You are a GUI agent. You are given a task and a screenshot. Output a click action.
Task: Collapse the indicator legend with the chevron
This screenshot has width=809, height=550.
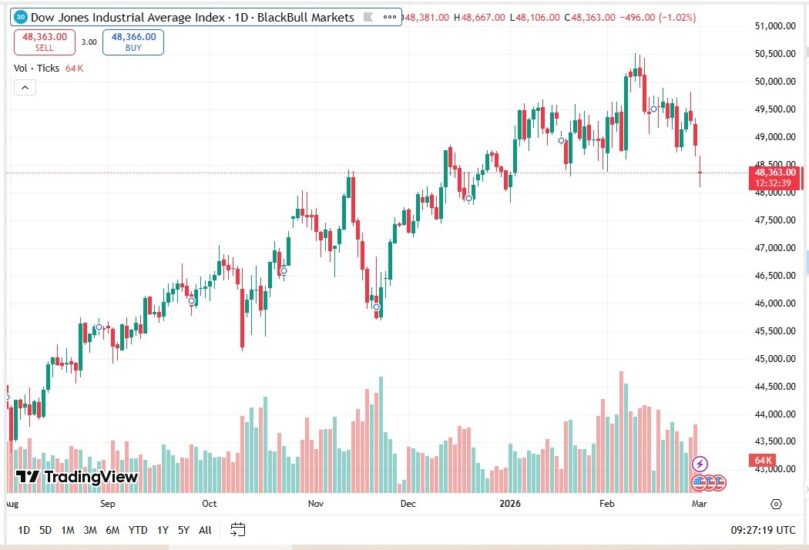pos(25,88)
